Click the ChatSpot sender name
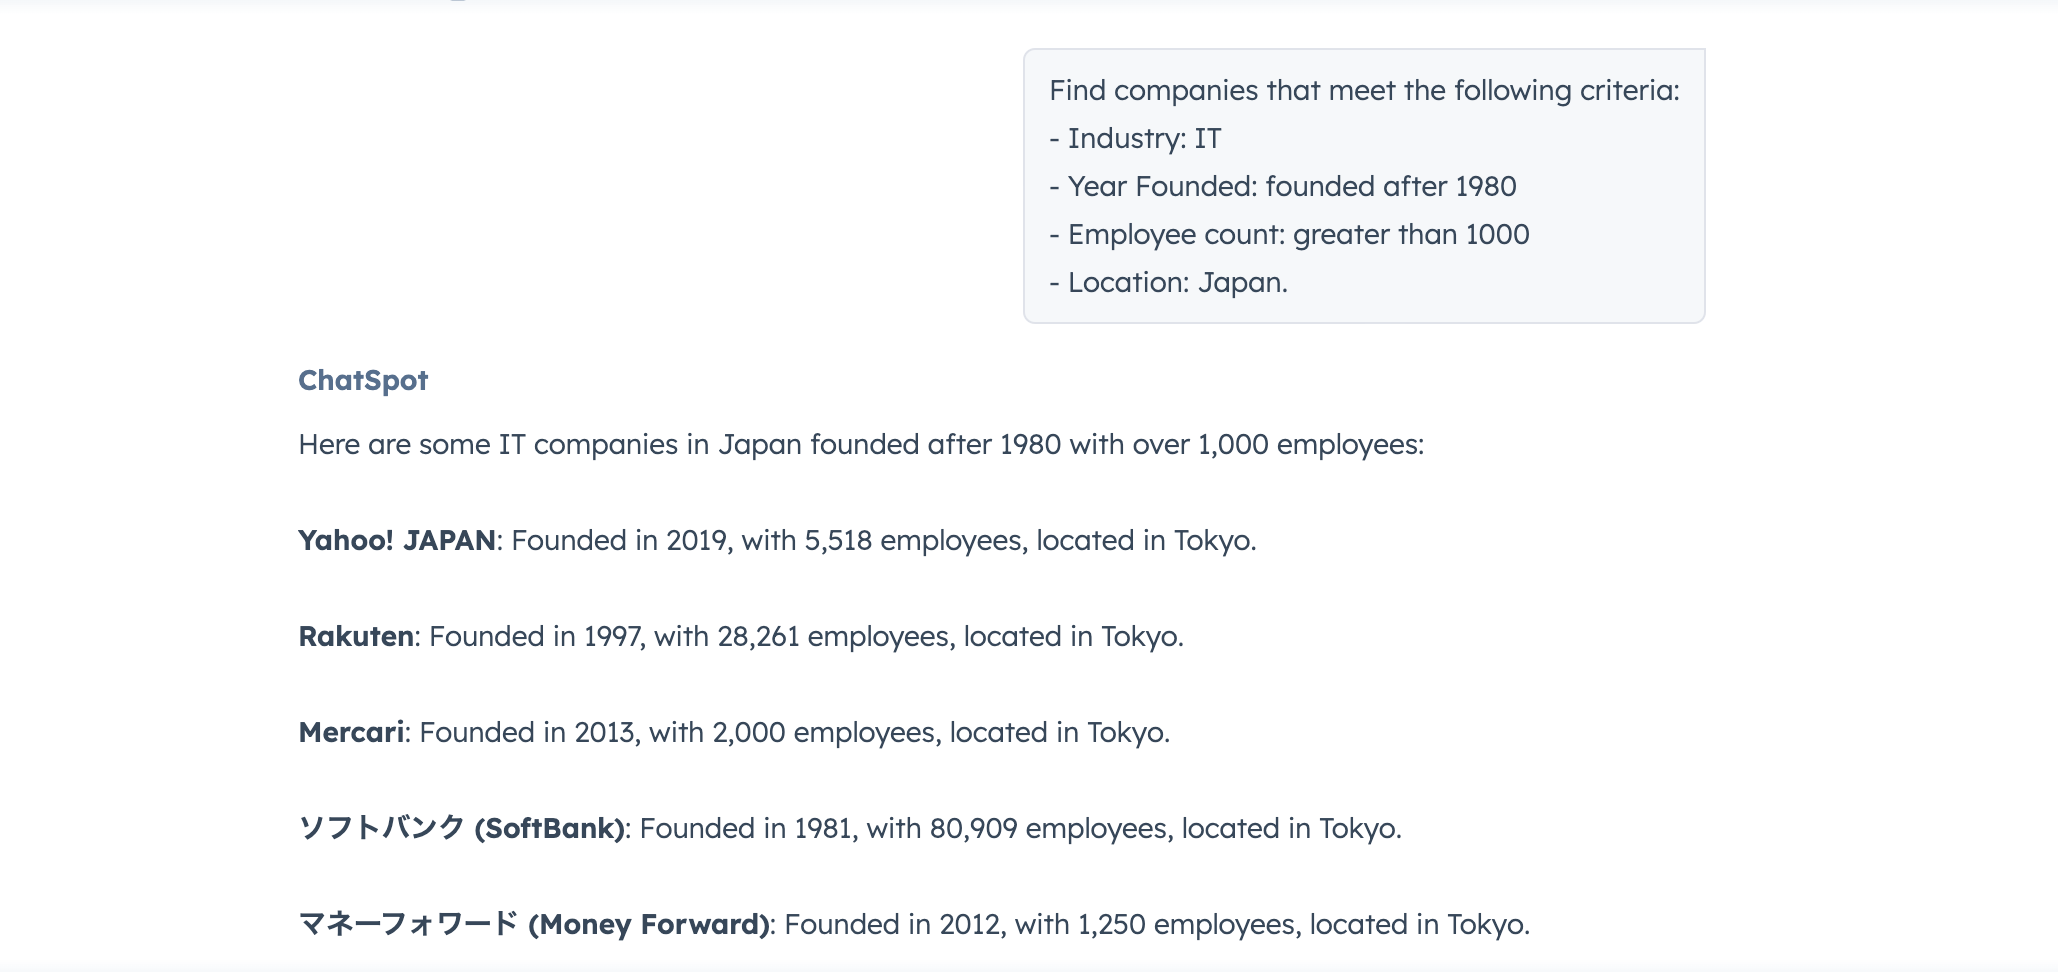Viewport: 2058px width, 972px height. (x=363, y=380)
